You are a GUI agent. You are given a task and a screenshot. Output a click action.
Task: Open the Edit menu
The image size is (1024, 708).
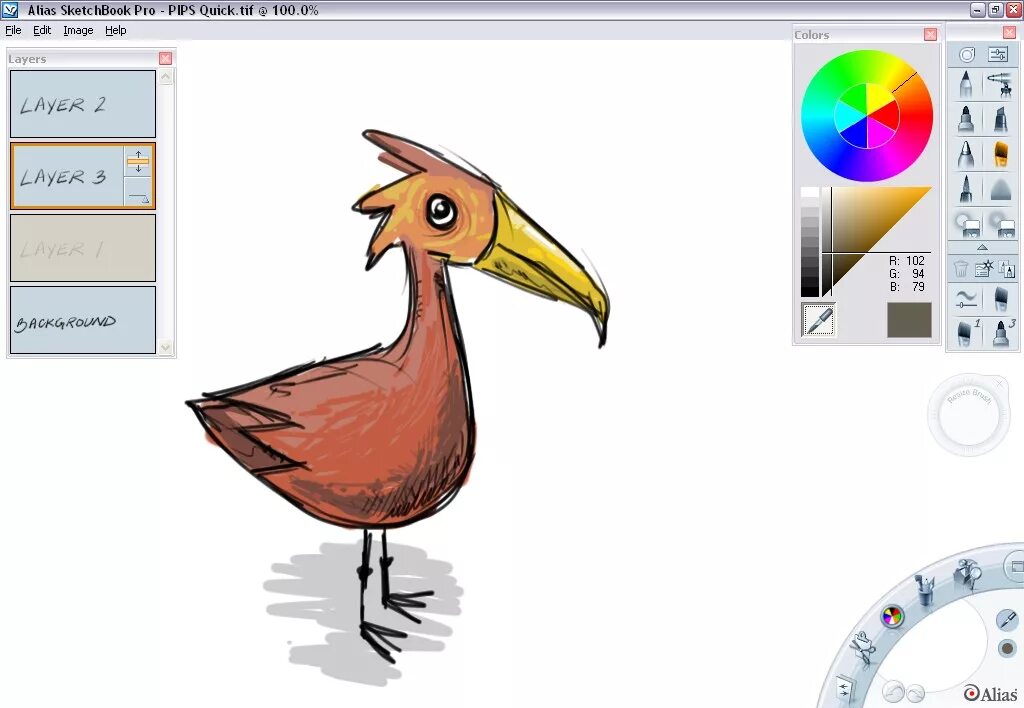pos(42,30)
